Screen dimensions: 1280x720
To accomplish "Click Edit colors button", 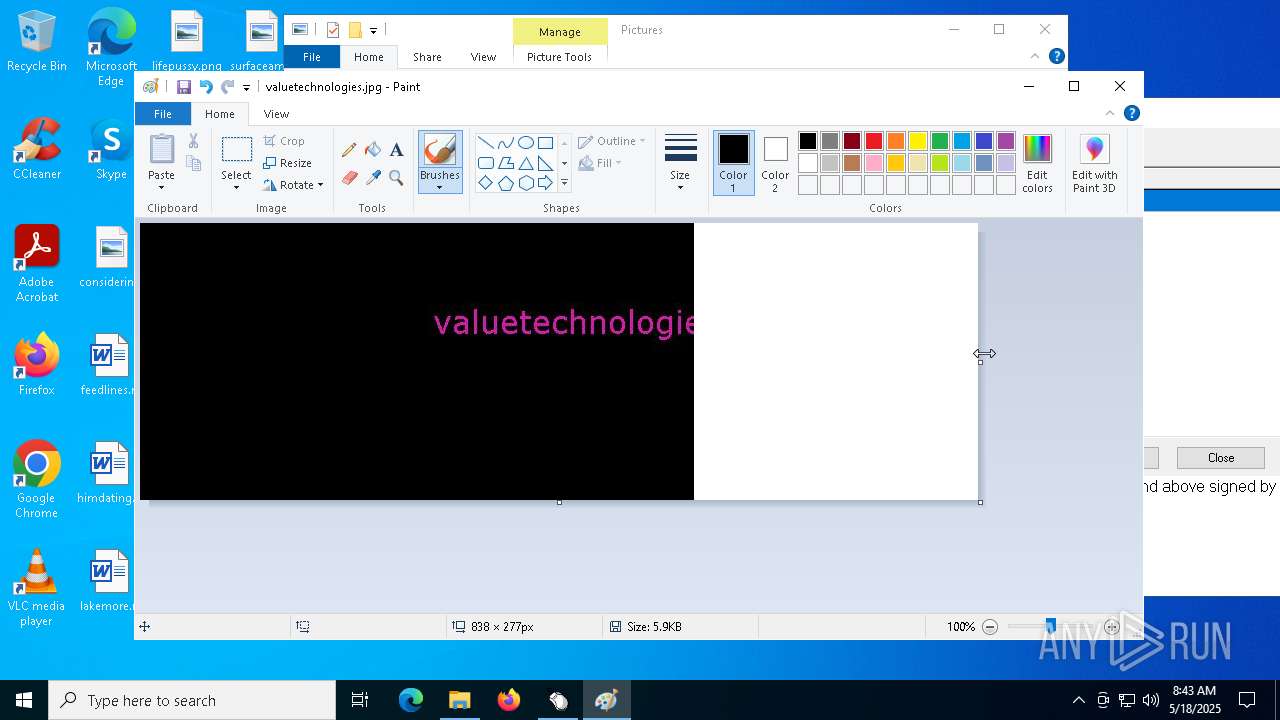I will (x=1037, y=164).
